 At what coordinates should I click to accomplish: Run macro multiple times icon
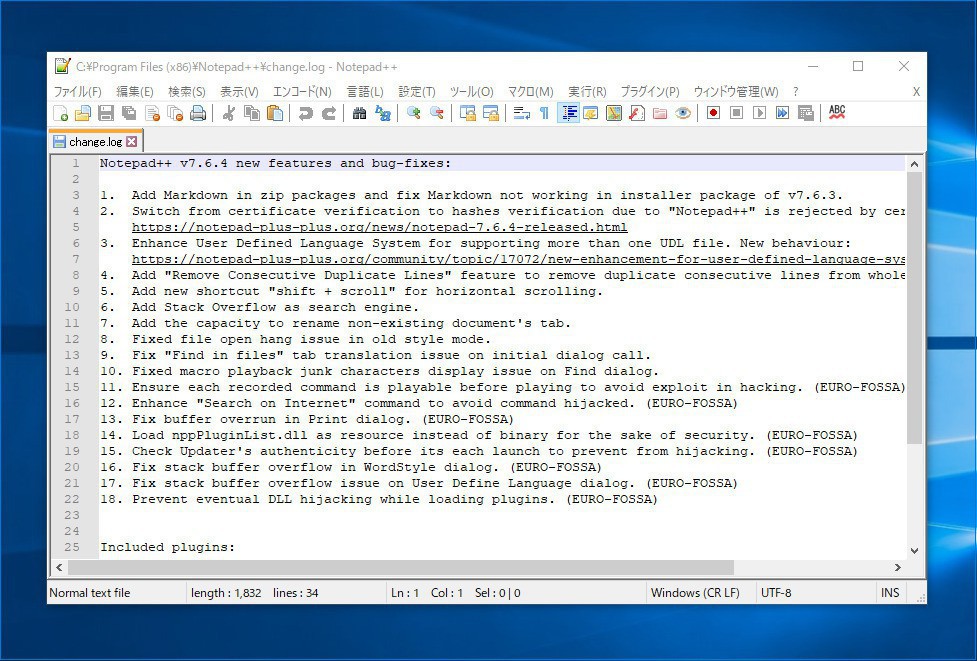click(x=782, y=113)
